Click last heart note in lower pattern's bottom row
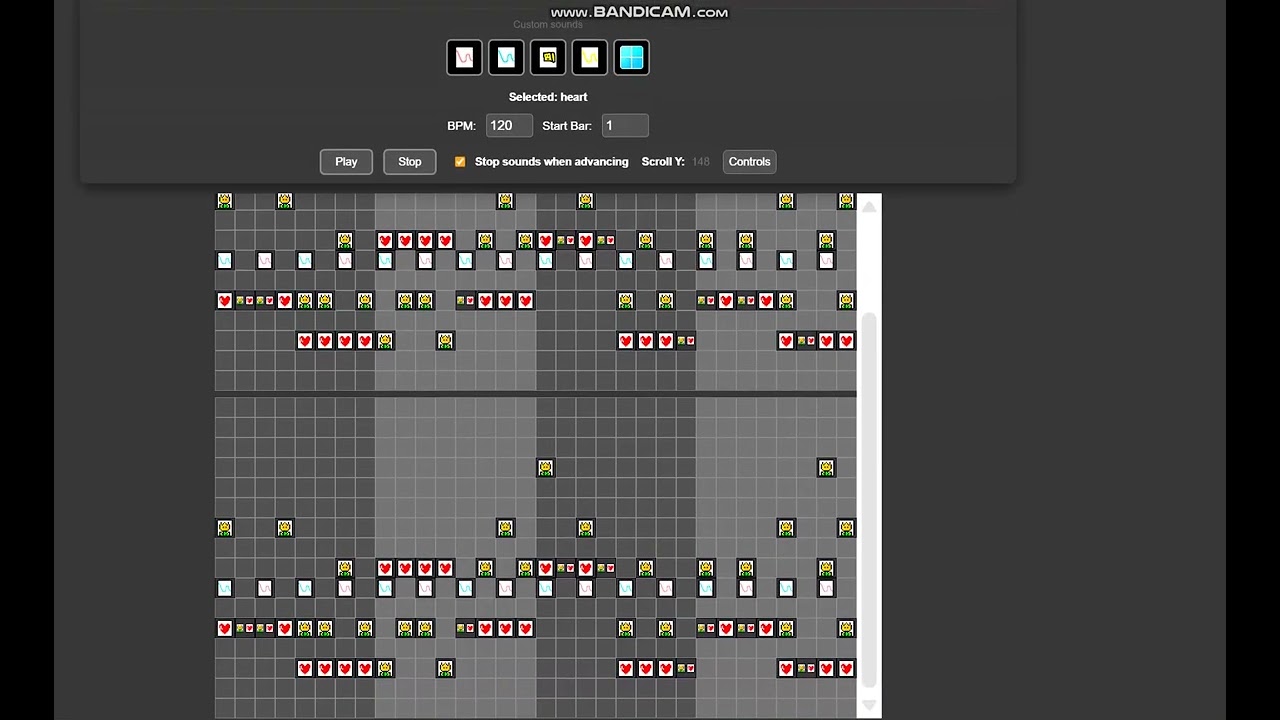Viewport: 1280px width, 720px height. pyautogui.click(x=846, y=668)
